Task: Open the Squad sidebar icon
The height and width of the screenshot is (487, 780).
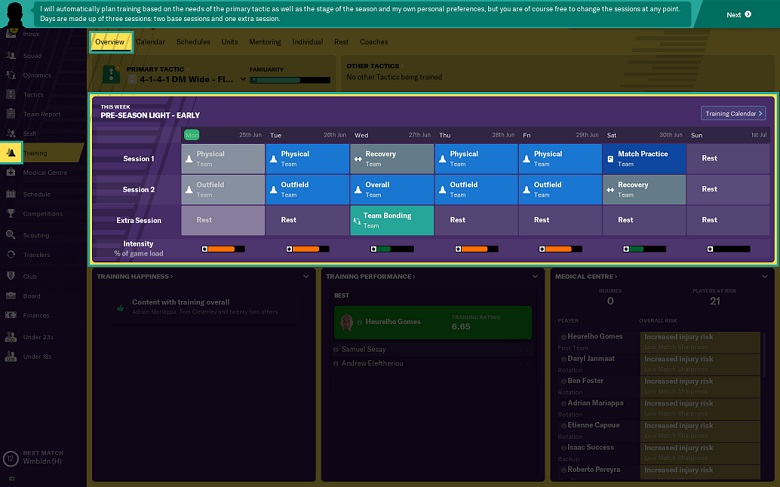Action: [11, 55]
